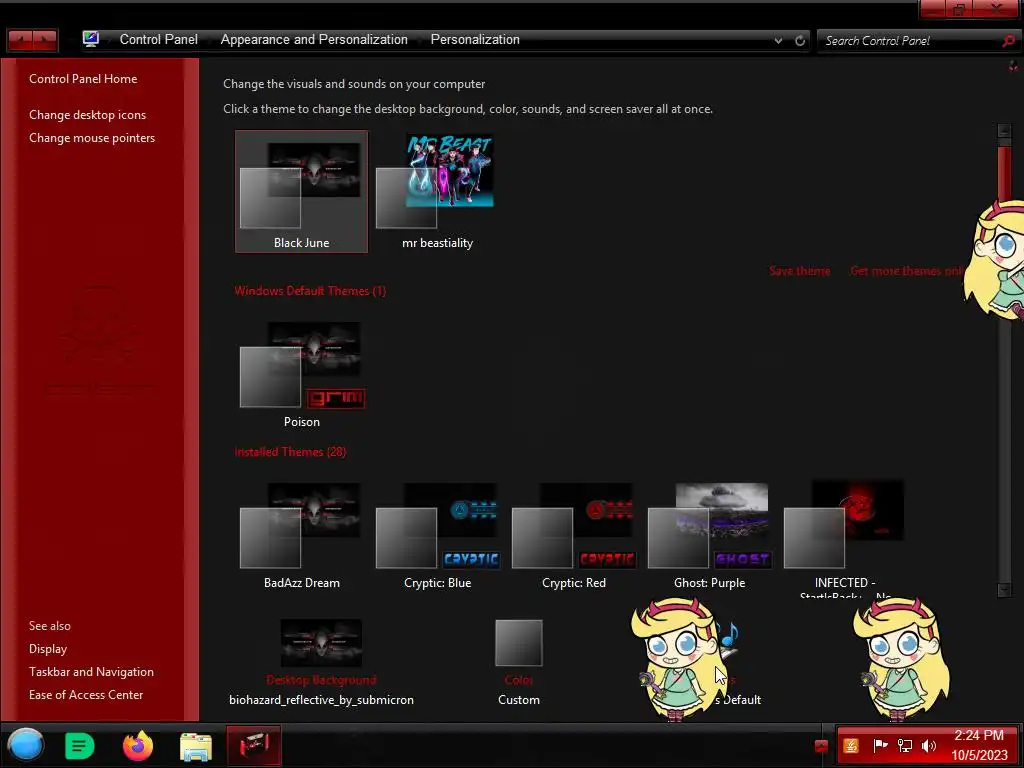This screenshot has width=1024, height=768.
Task: Click the active Personalization taskbar button
Action: [x=254, y=745]
